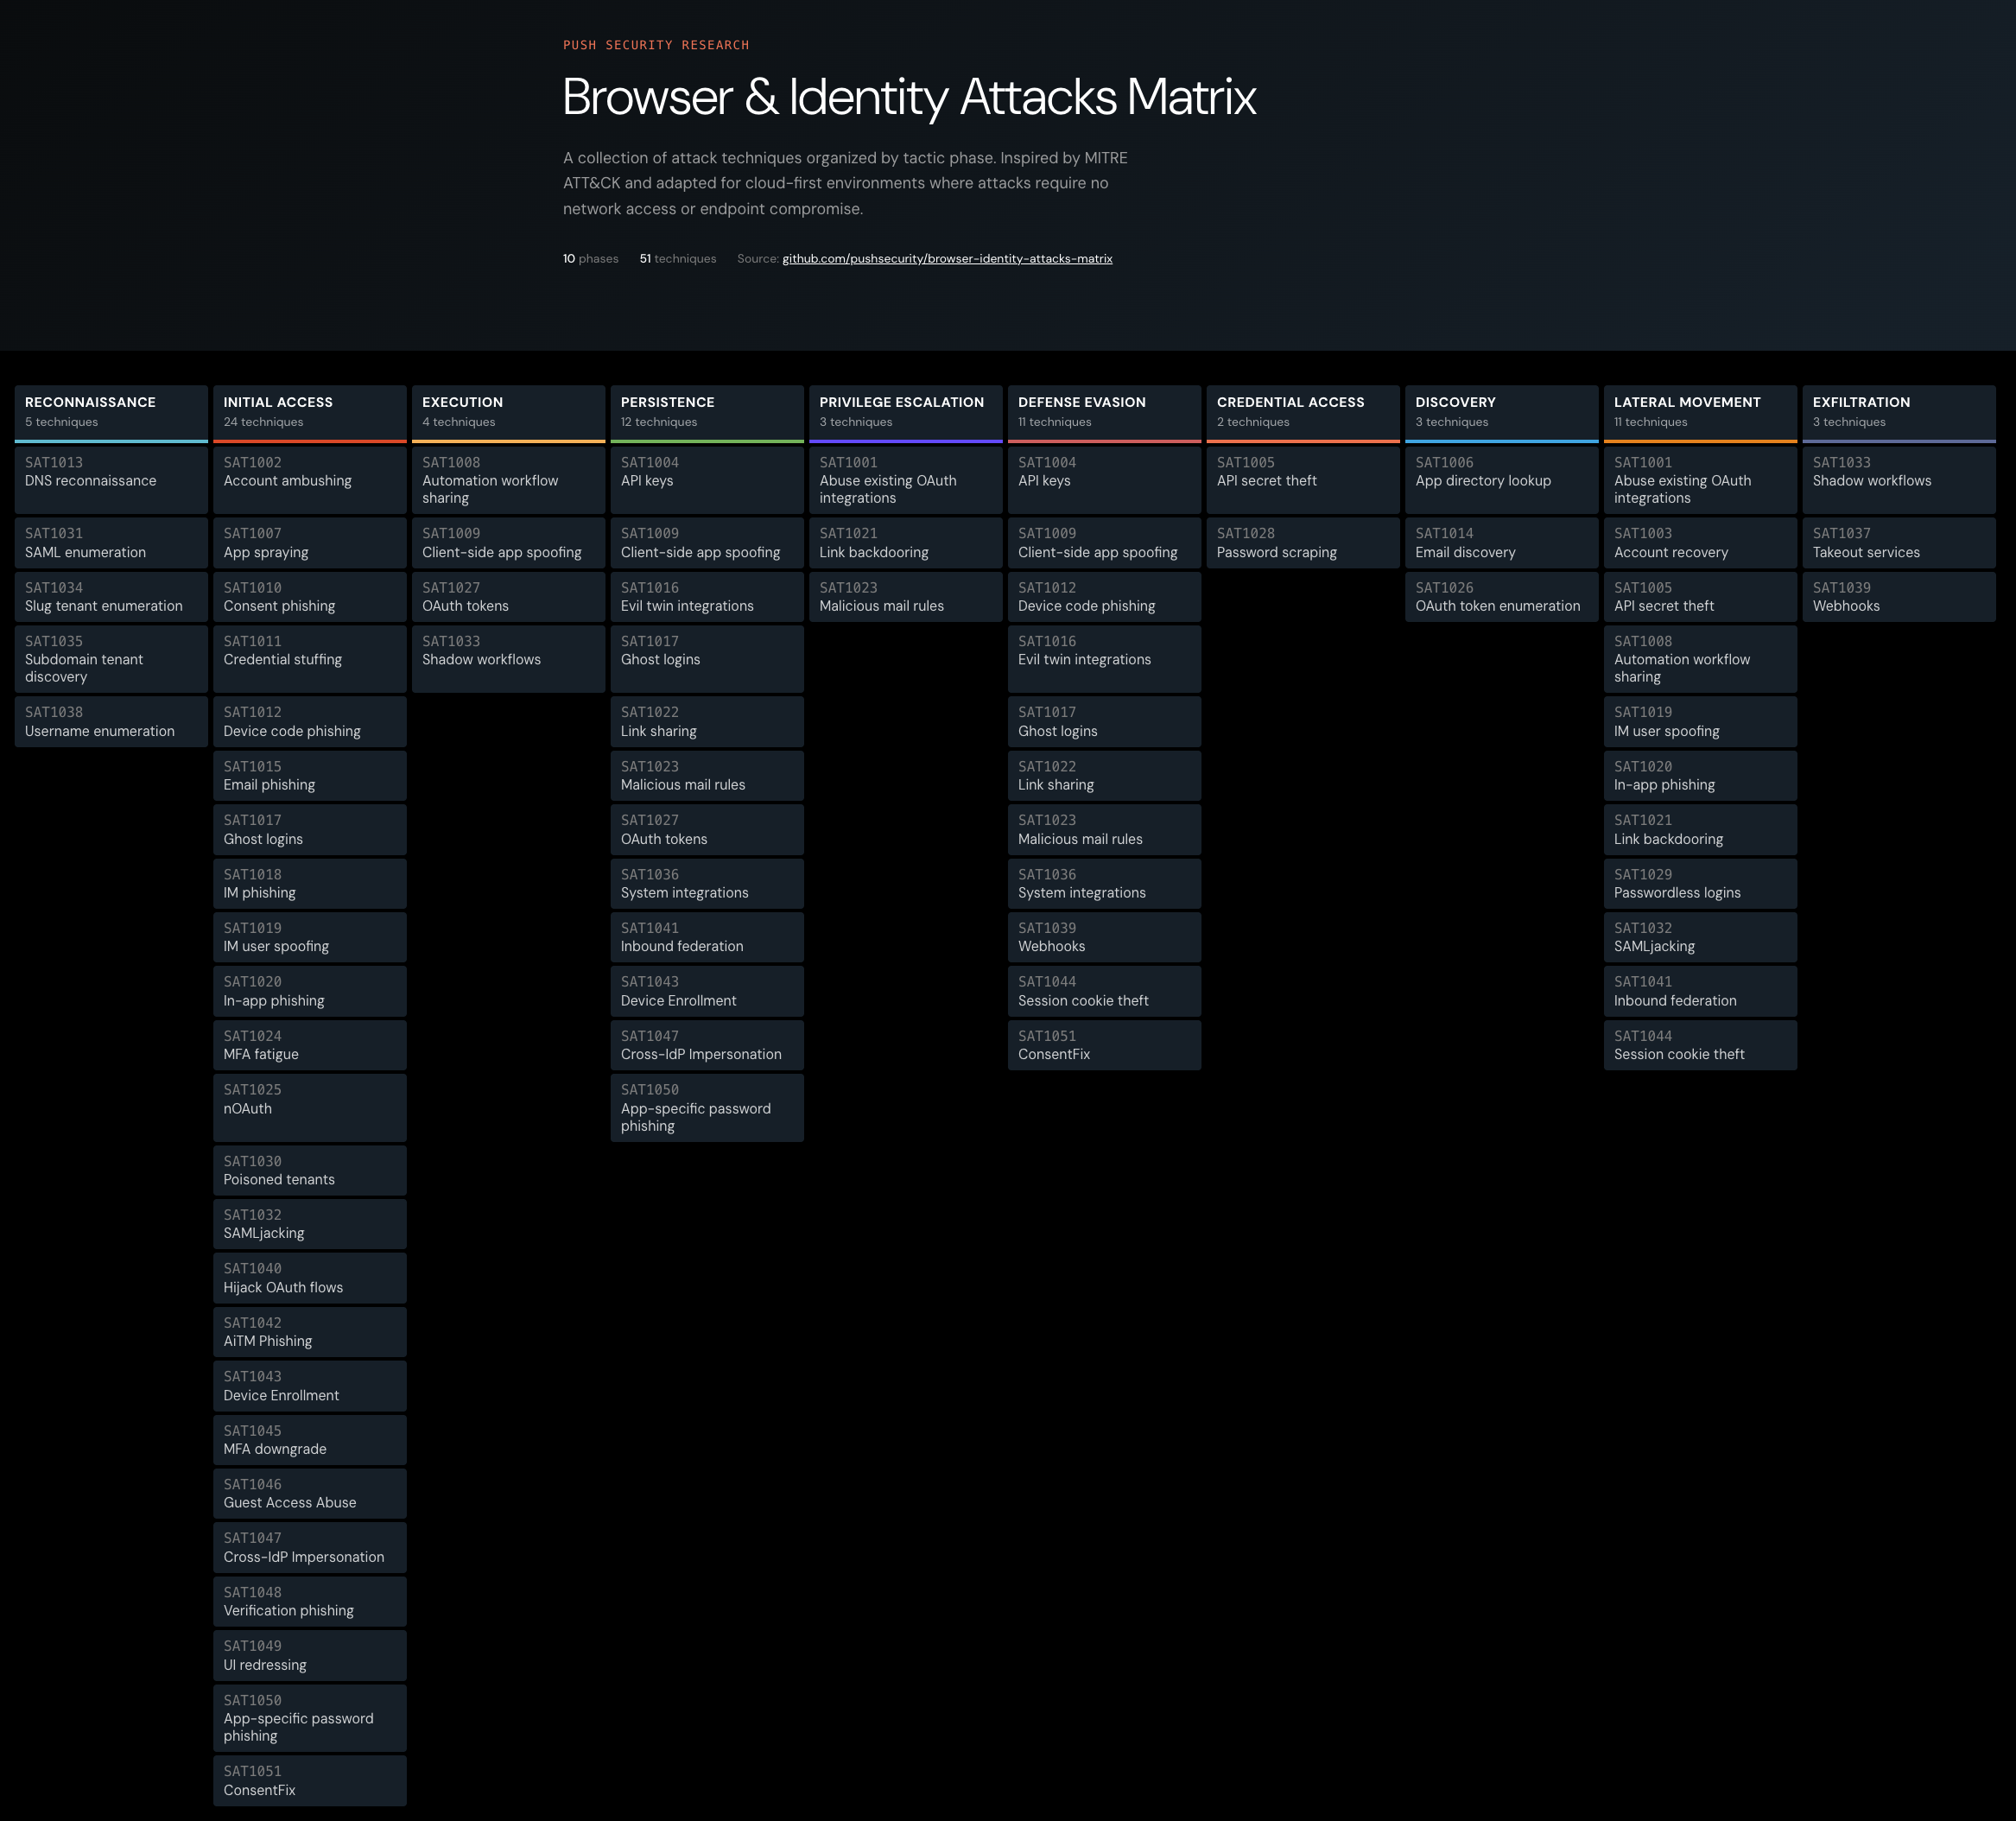Viewport: 2016px width, 1821px height.
Task: Open SAT1035 Subdomain tenant discovery card
Action: [x=111, y=659]
